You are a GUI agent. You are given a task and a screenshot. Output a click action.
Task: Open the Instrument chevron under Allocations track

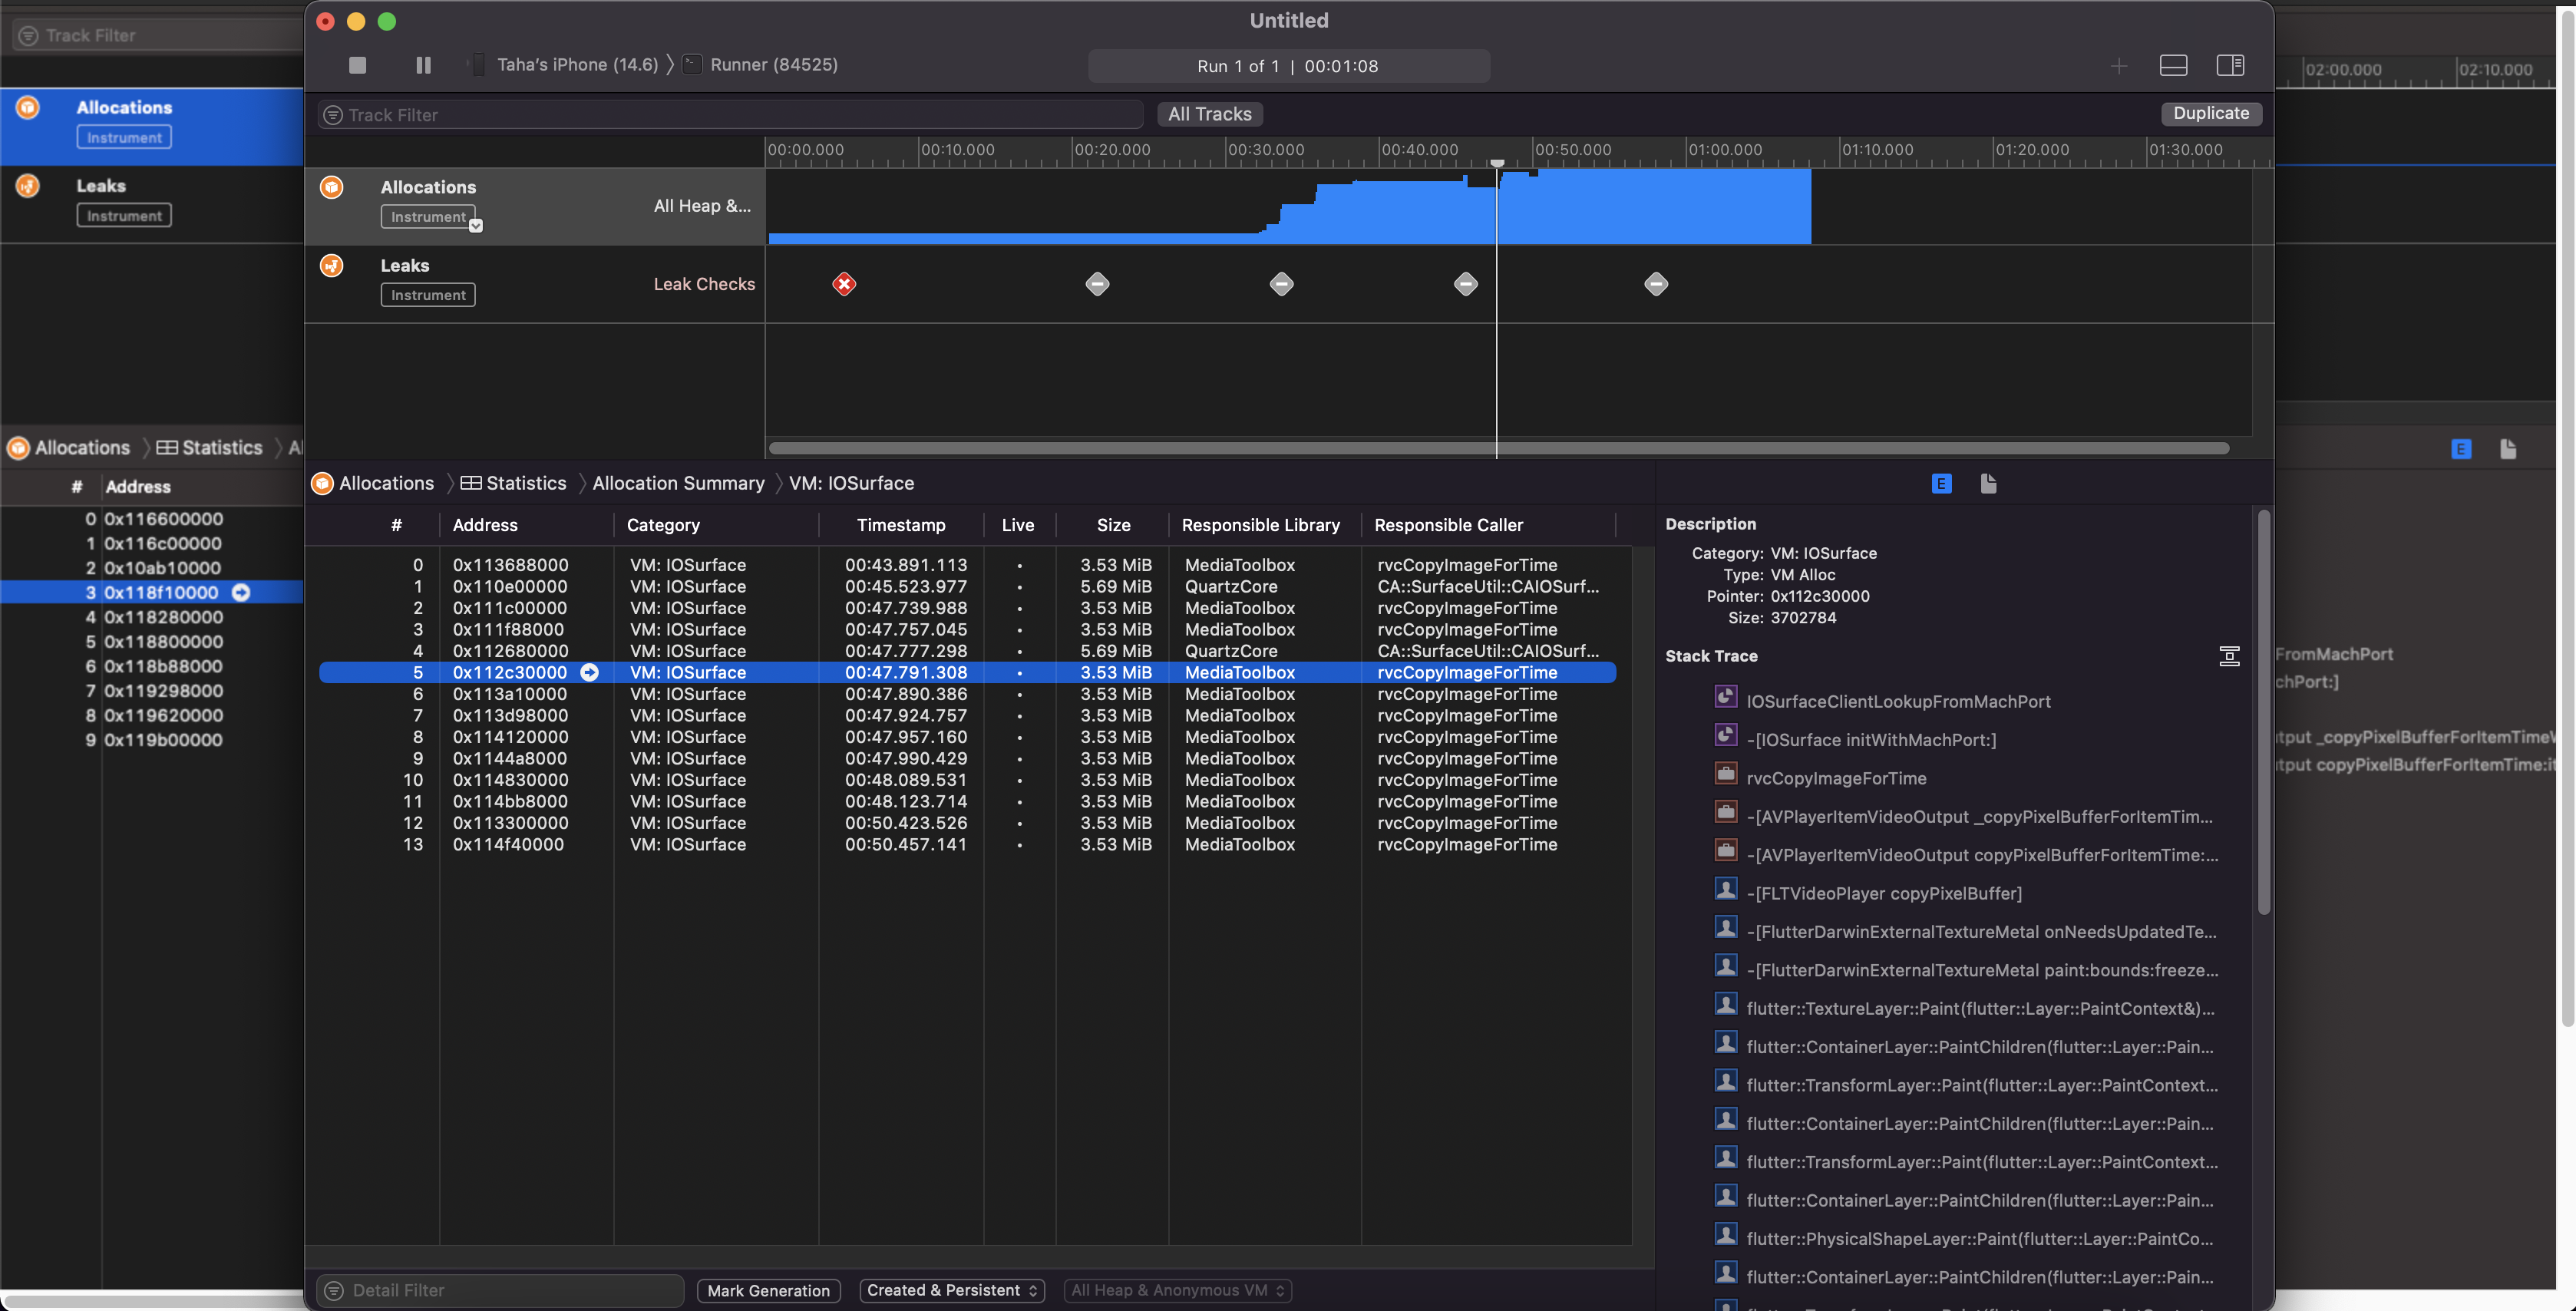pos(475,224)
